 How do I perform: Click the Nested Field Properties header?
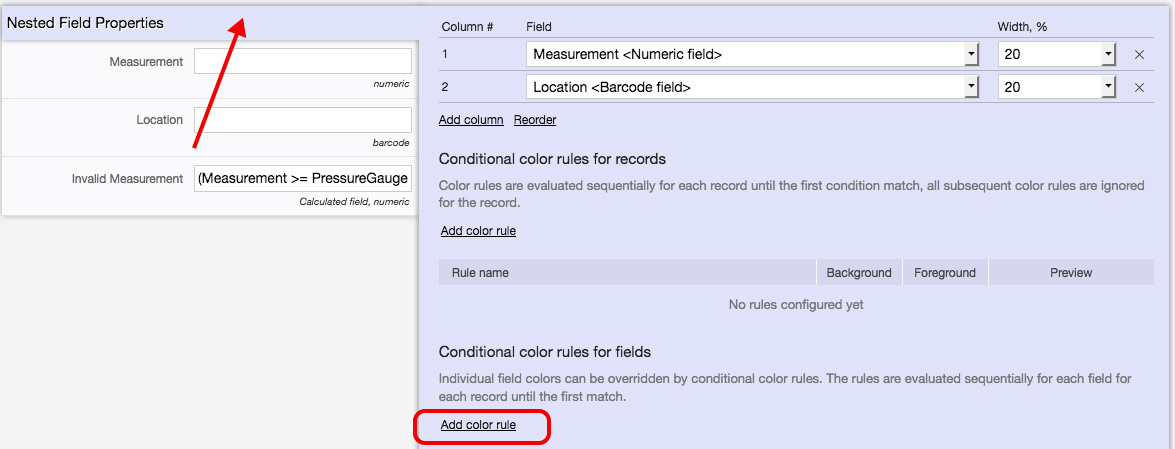86,22
